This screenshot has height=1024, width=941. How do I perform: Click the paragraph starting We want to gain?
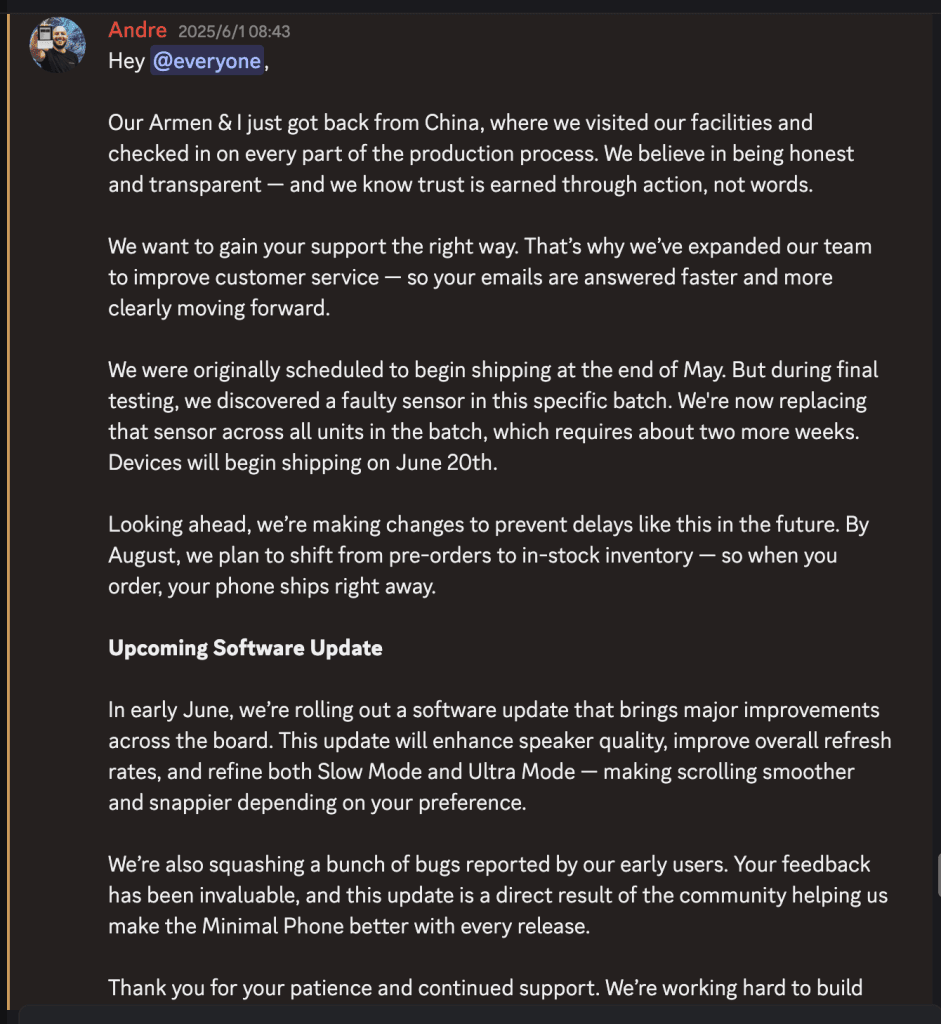click(490, 277)
